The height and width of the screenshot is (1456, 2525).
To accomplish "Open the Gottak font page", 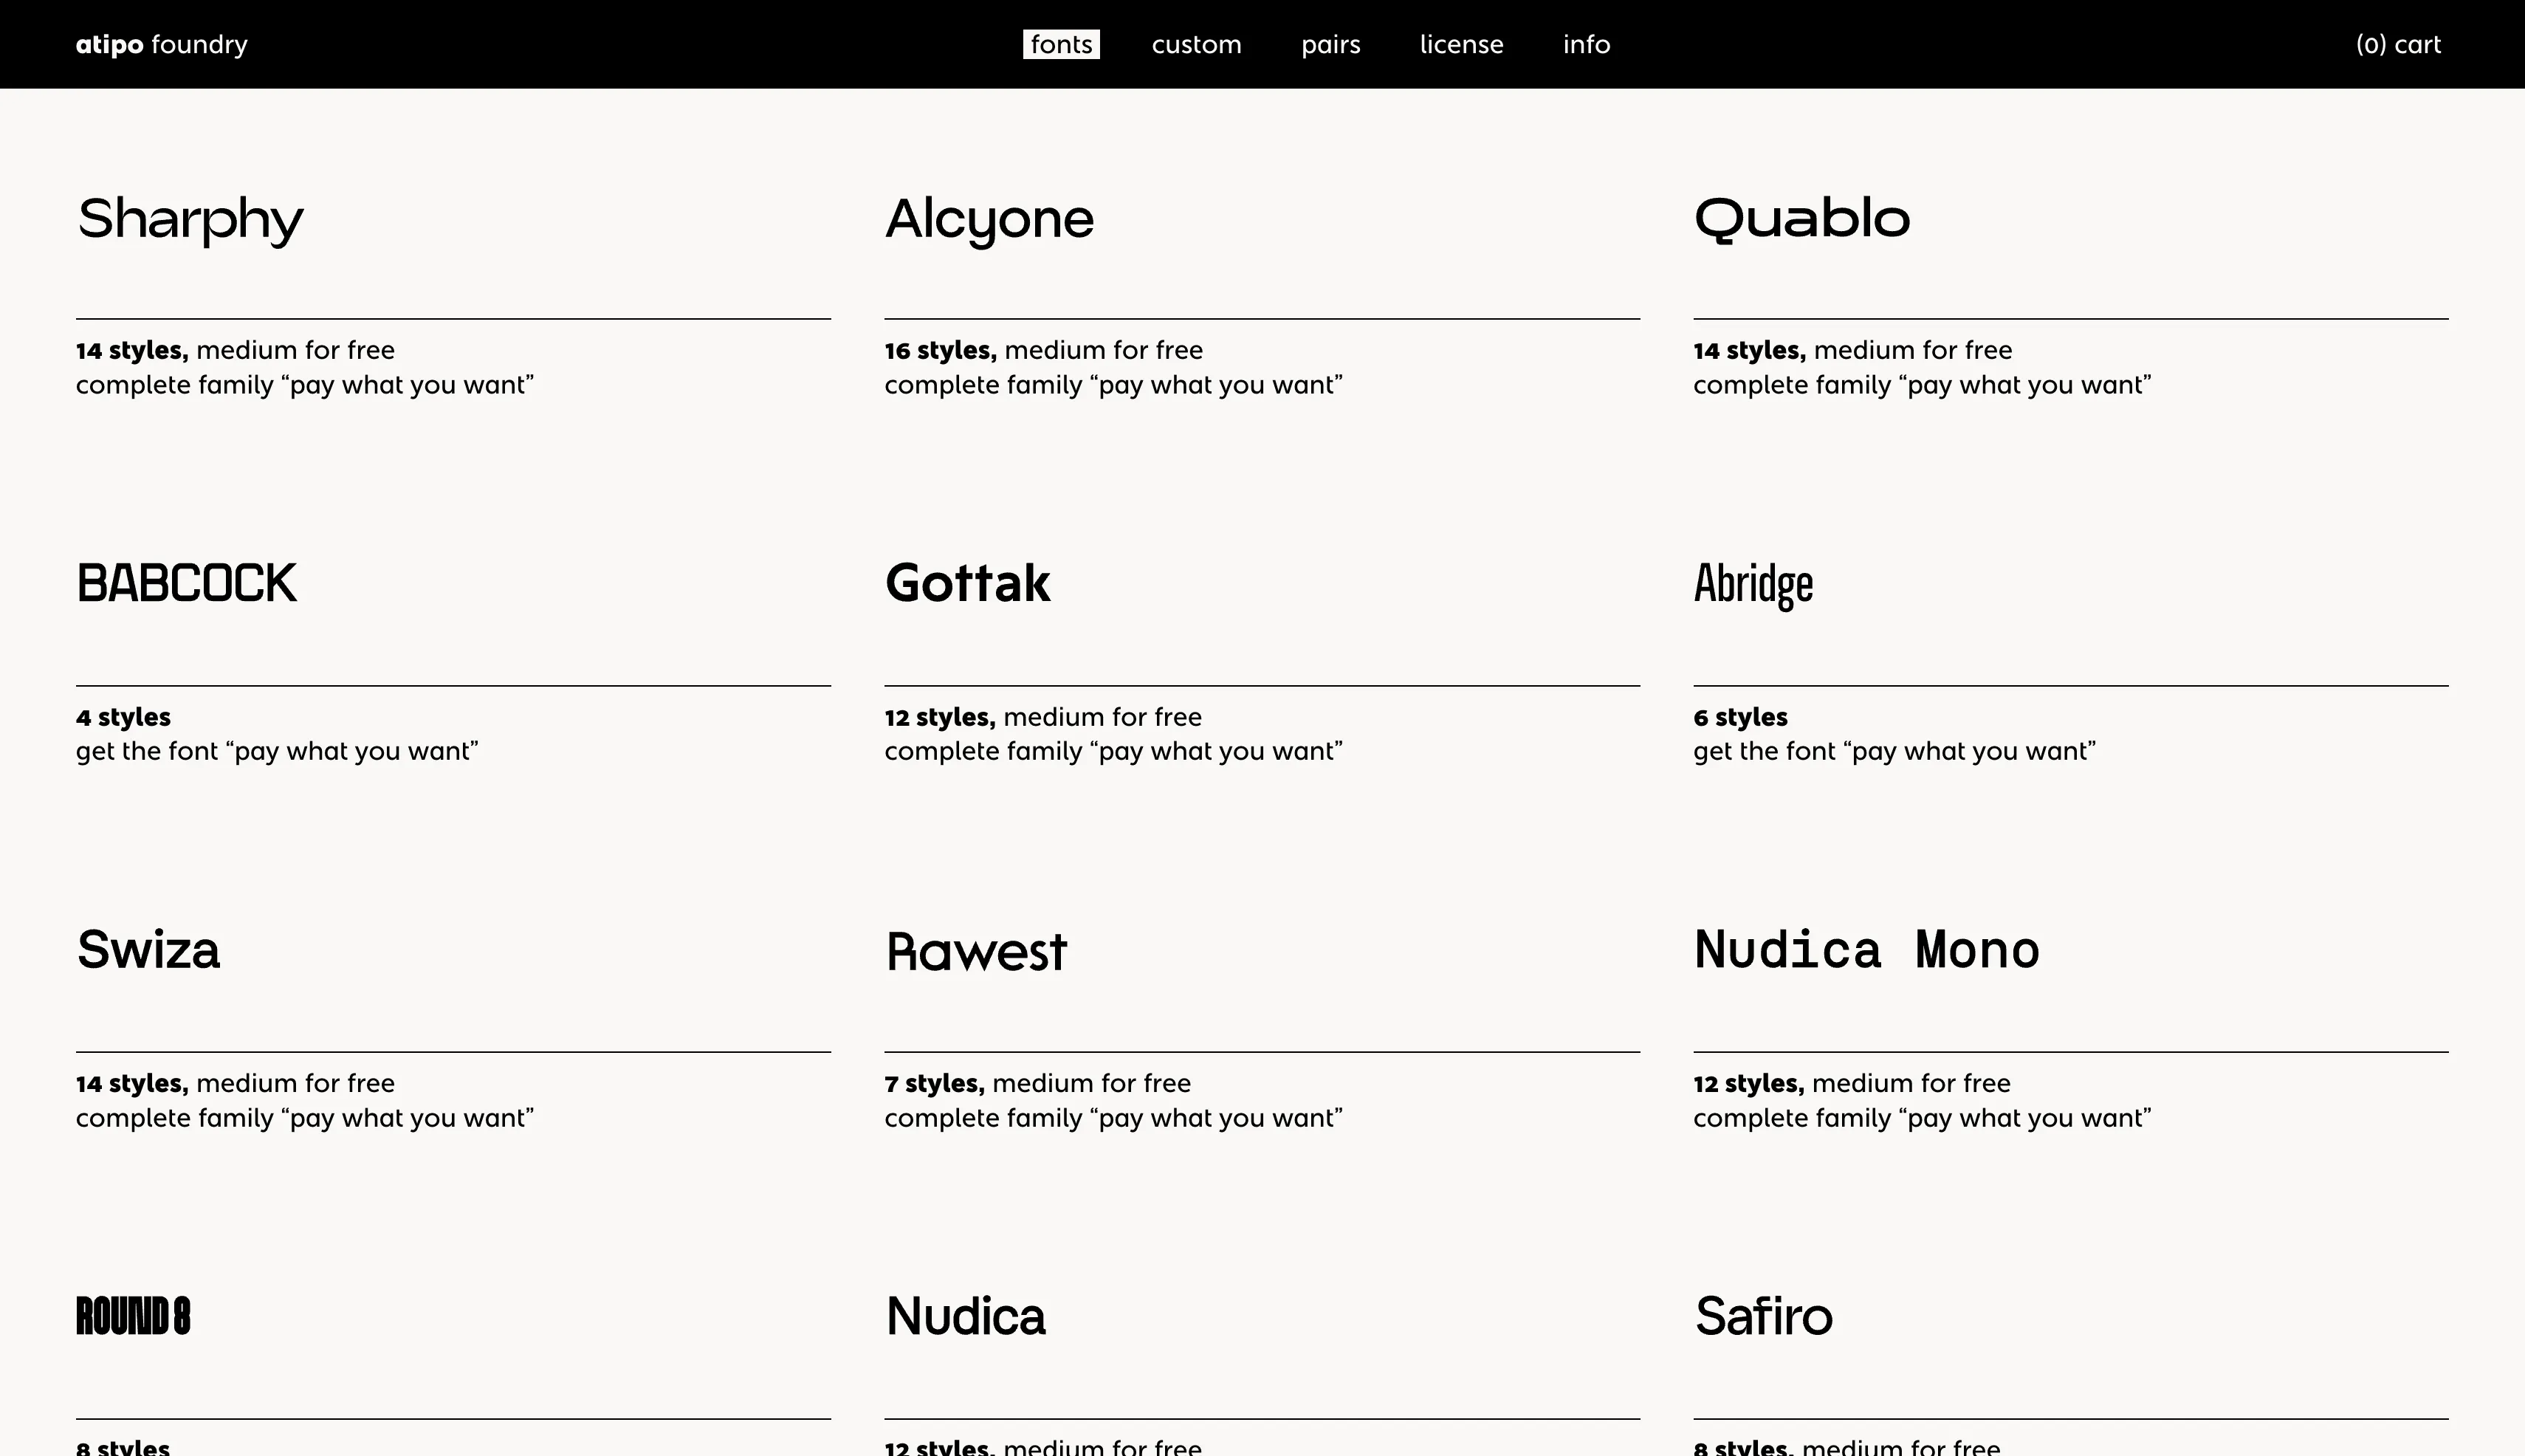I will (x=967, y=584).
